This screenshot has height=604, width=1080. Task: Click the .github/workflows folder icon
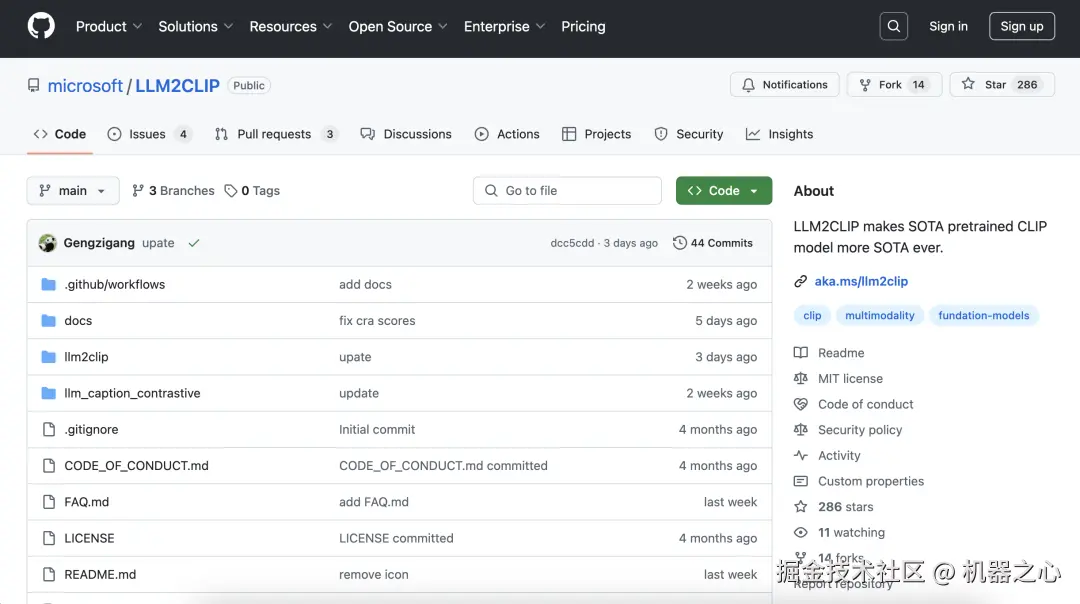(x=48, y=284)
